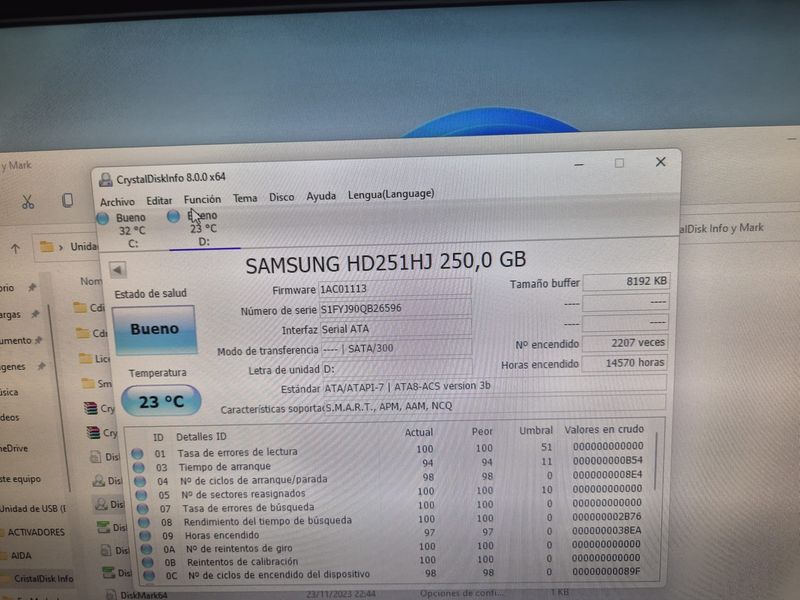Click the 'Detalles ID' column header
The image size is (800, 600).
201,437
